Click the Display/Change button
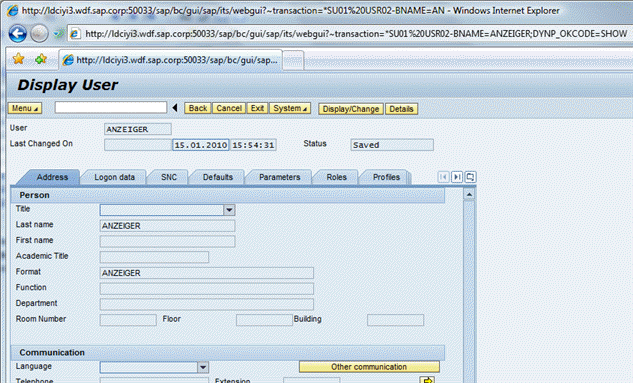 tap(351, 109)
